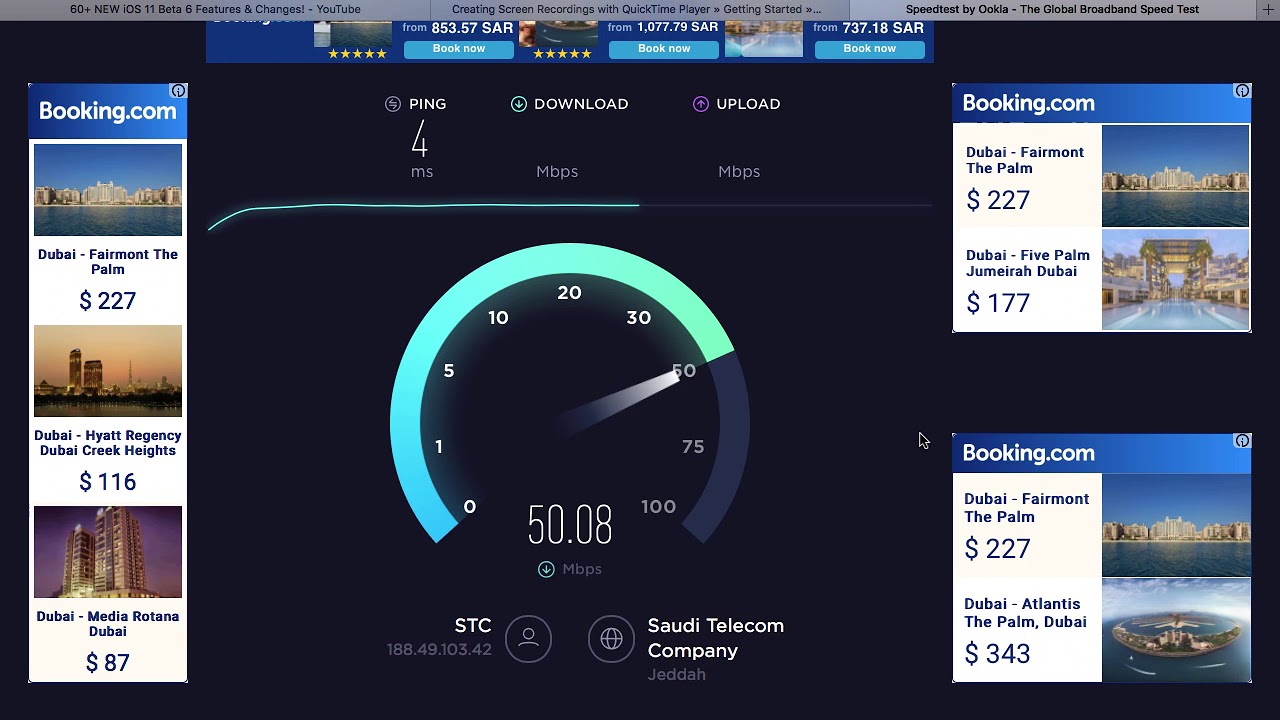
Task: Click Book now under 737.18 SAR
Action: click(x=870, y=49)
